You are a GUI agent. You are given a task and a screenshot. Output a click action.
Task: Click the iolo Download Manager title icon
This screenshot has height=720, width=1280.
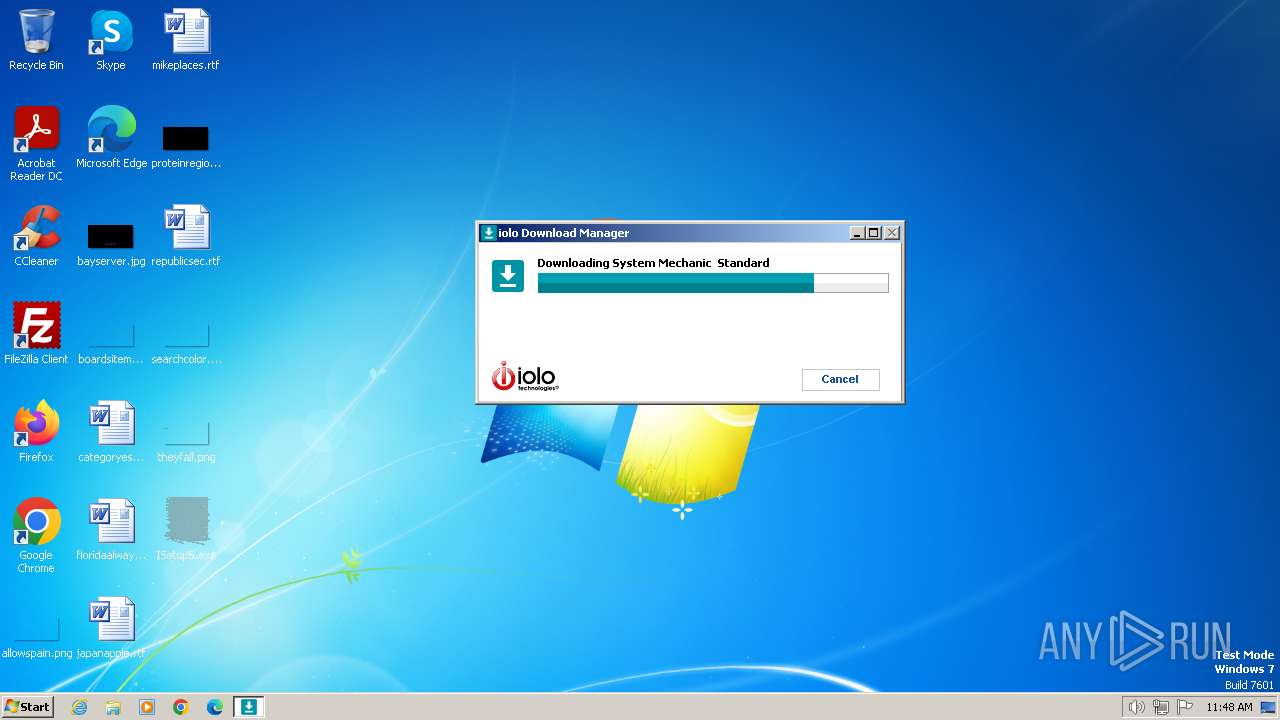point(489,233)
